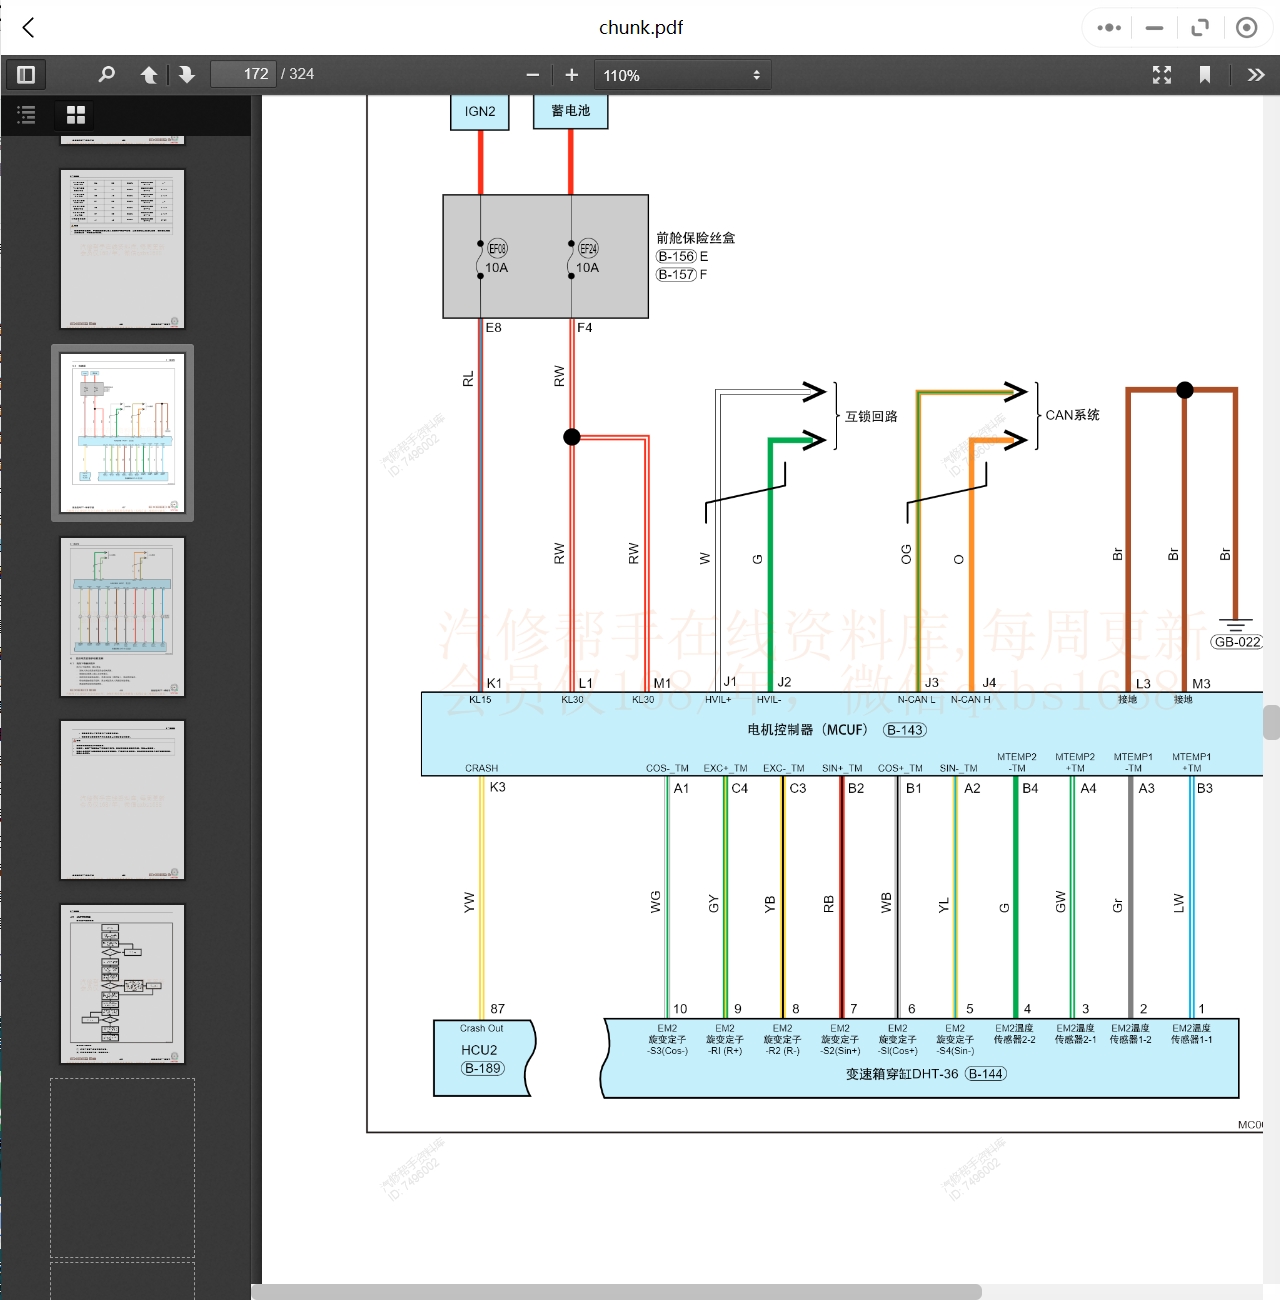
Task: Show the thumbnails grid view
Action: [x=76, y=115]
